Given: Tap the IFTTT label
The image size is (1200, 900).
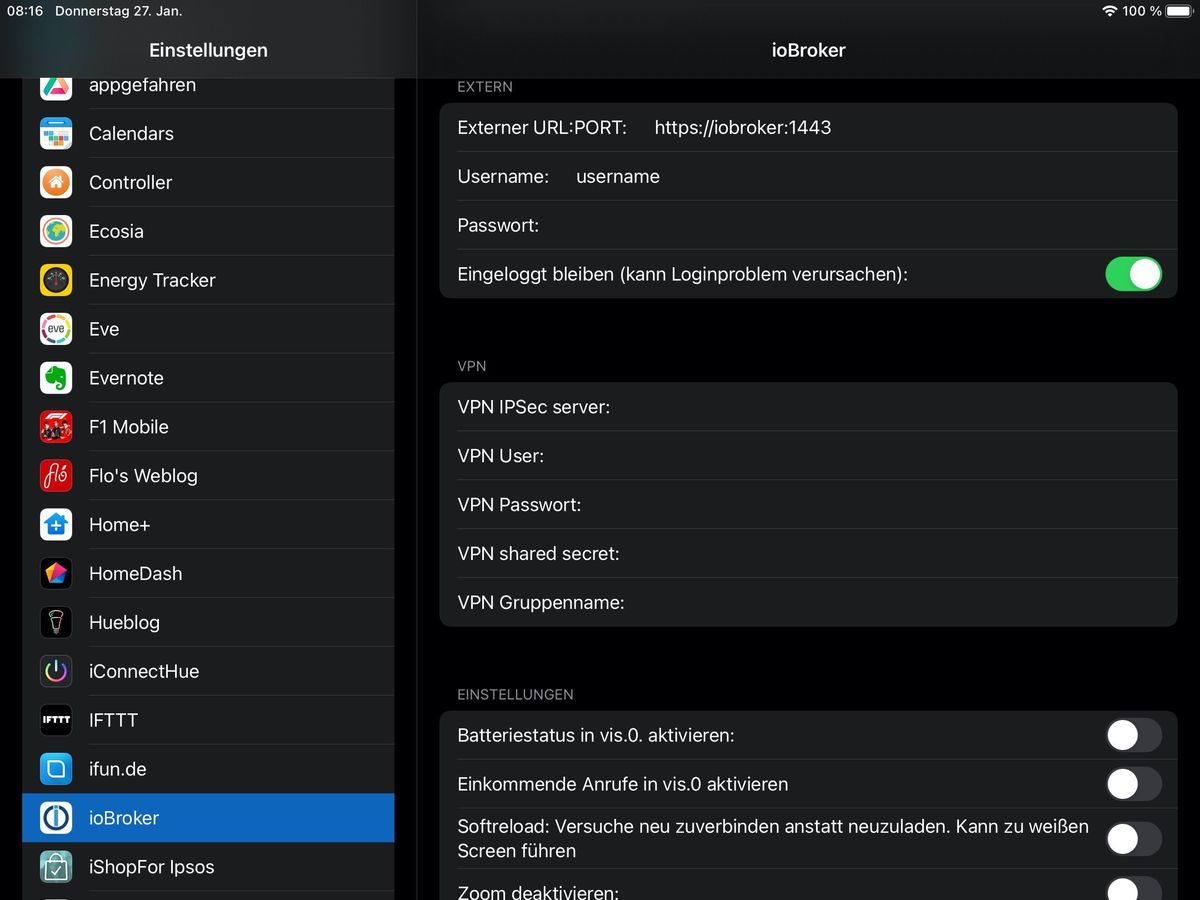Looking at the screenshot, I should point(113,720).
